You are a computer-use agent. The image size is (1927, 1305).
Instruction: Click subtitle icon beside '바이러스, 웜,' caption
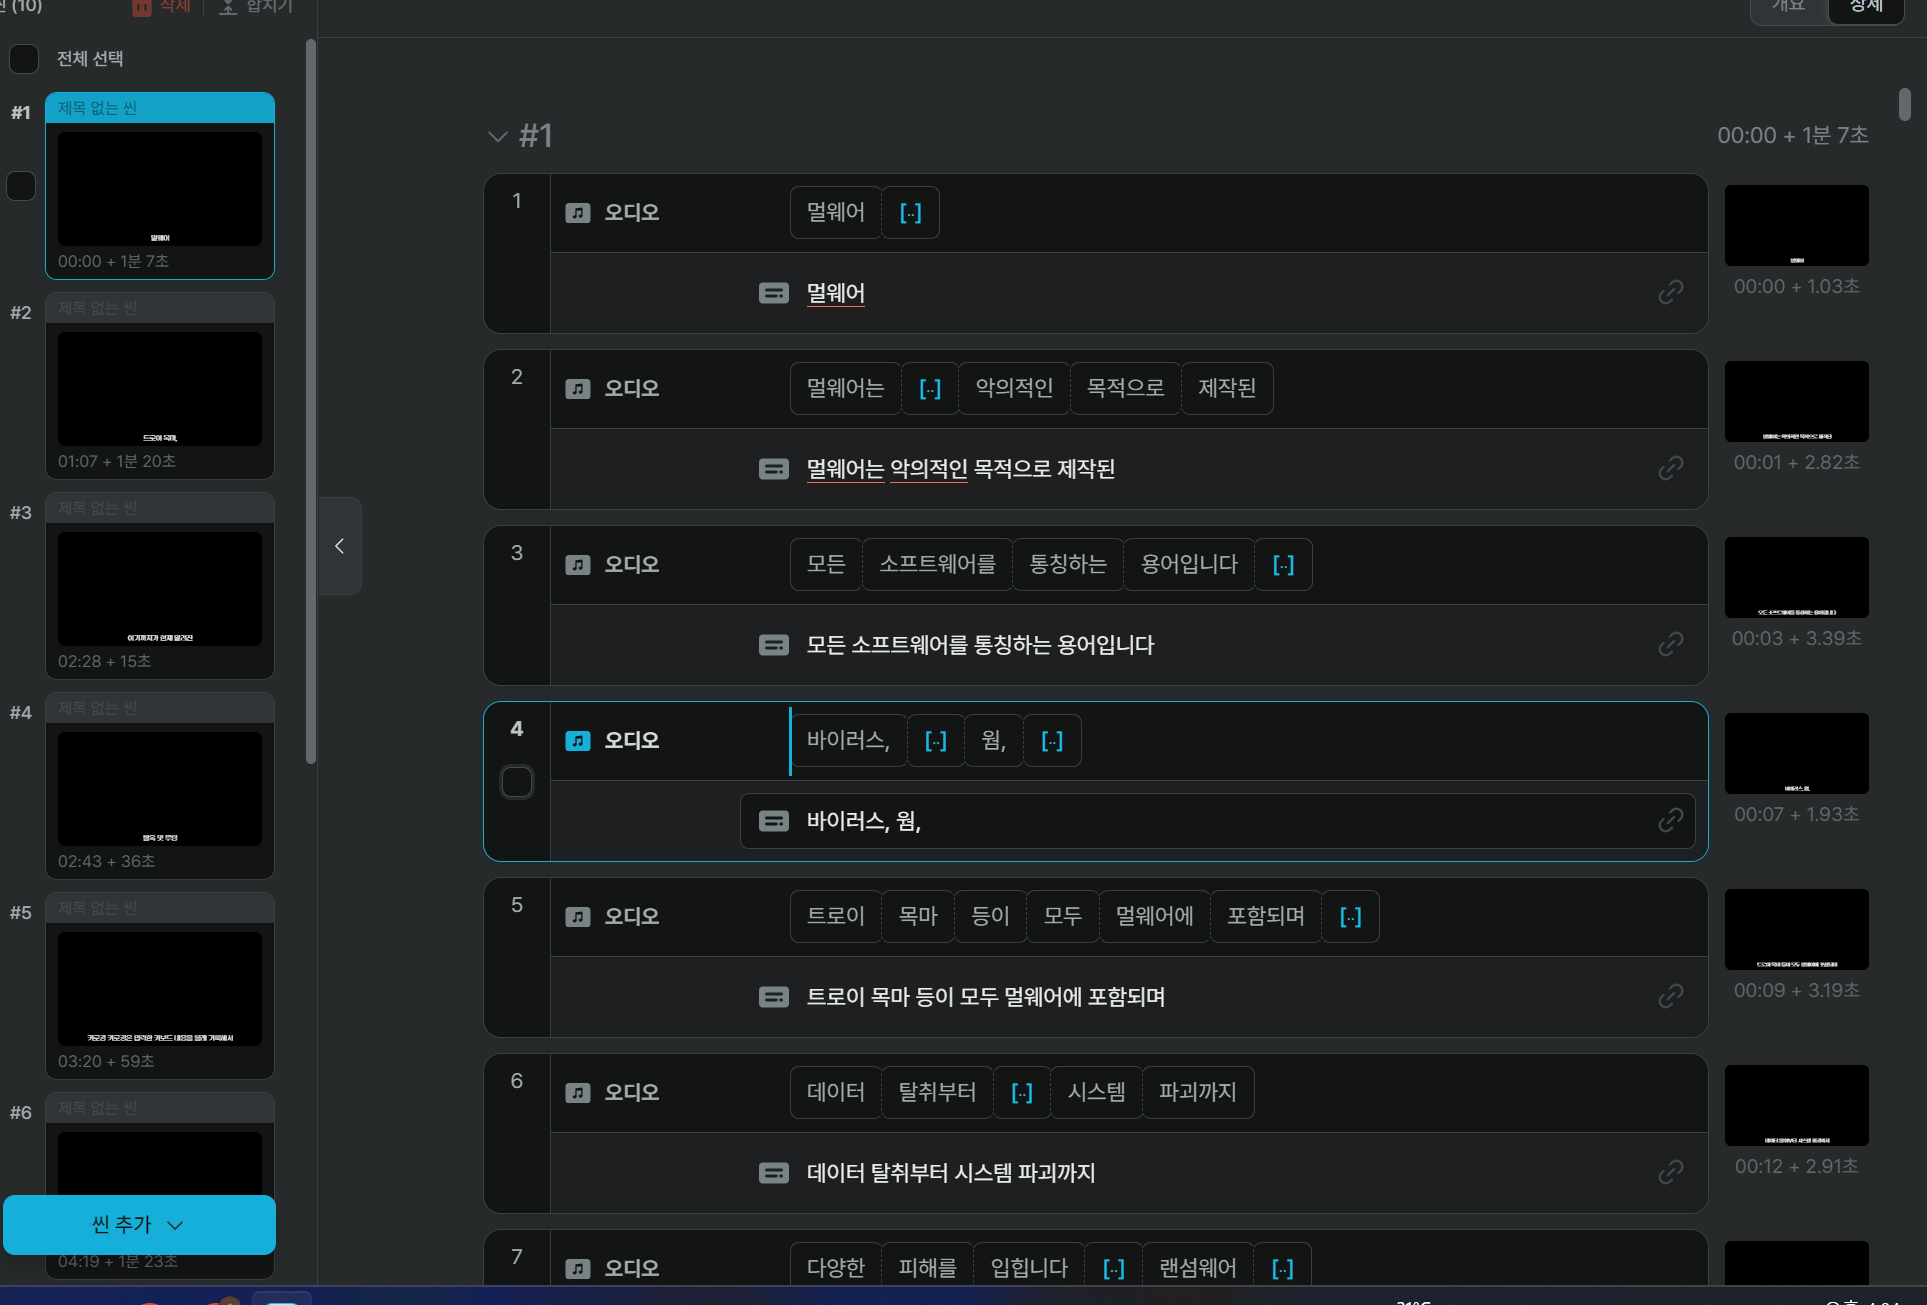774,821
